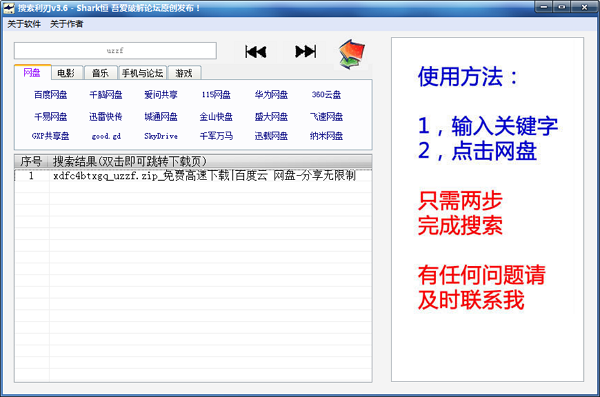Search using 千脑网盘
Image resolution: width=600 pixels, height=397 pixels.
[106, 95]
